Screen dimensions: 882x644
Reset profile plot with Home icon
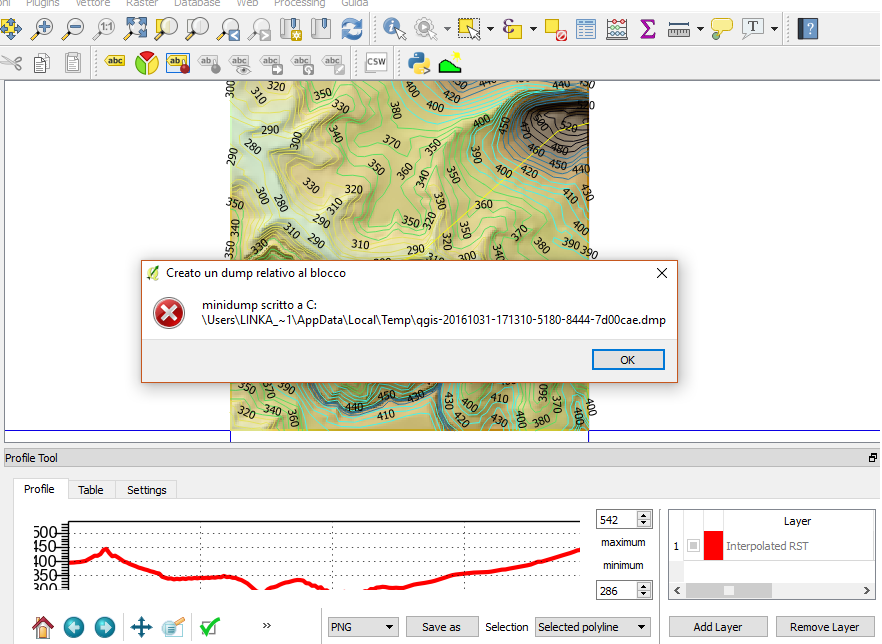point(42,627)
